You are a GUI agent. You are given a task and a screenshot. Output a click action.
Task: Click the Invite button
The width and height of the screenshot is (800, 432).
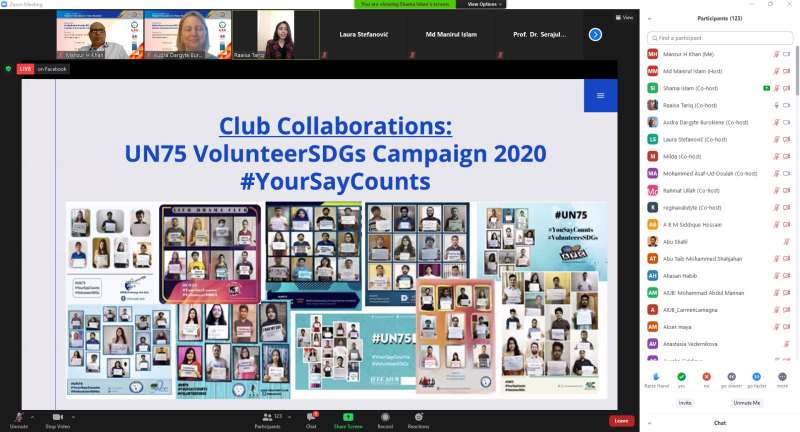pyautogui.click(x=685, y=402)
